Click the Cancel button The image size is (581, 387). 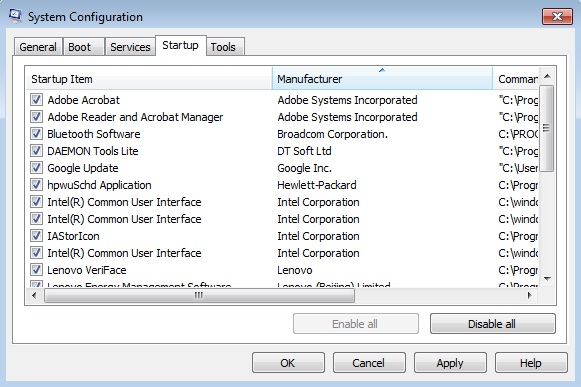coord(369,363)
